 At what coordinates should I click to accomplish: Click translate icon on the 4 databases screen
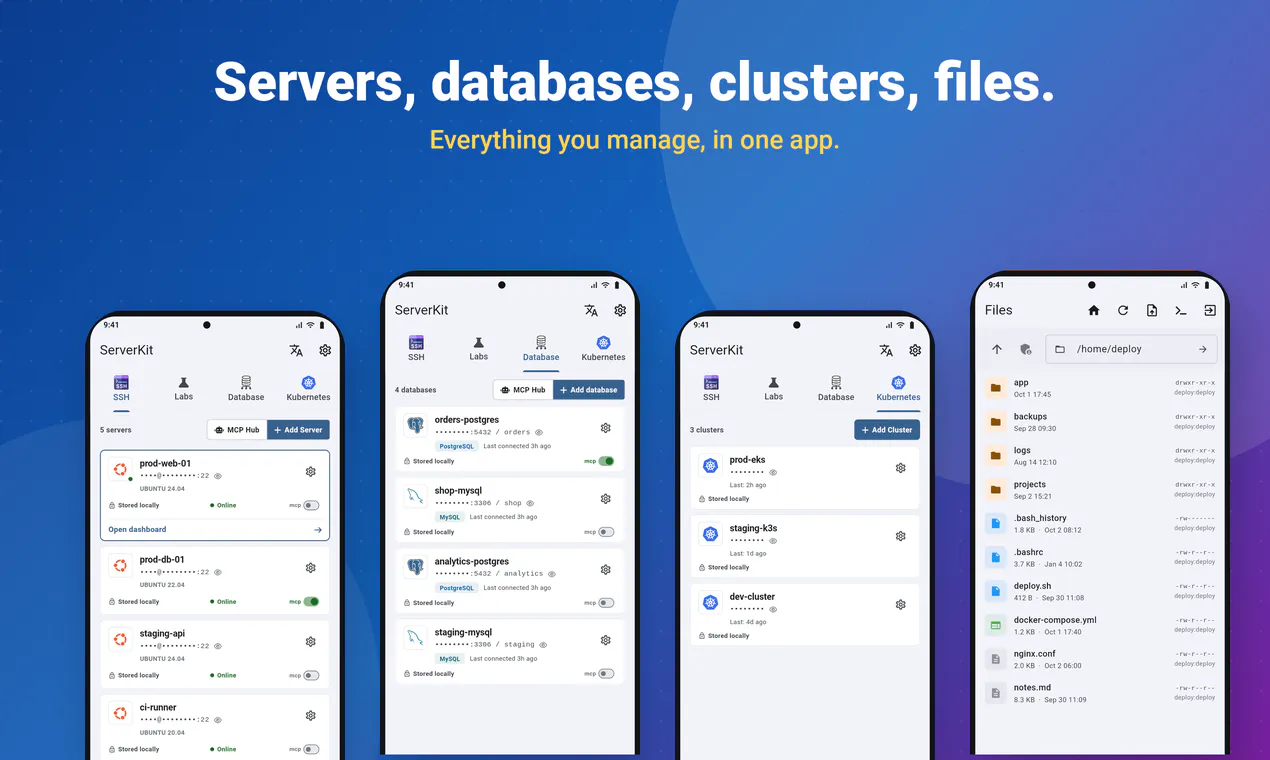pyautogui.click(x=591, y=310)
